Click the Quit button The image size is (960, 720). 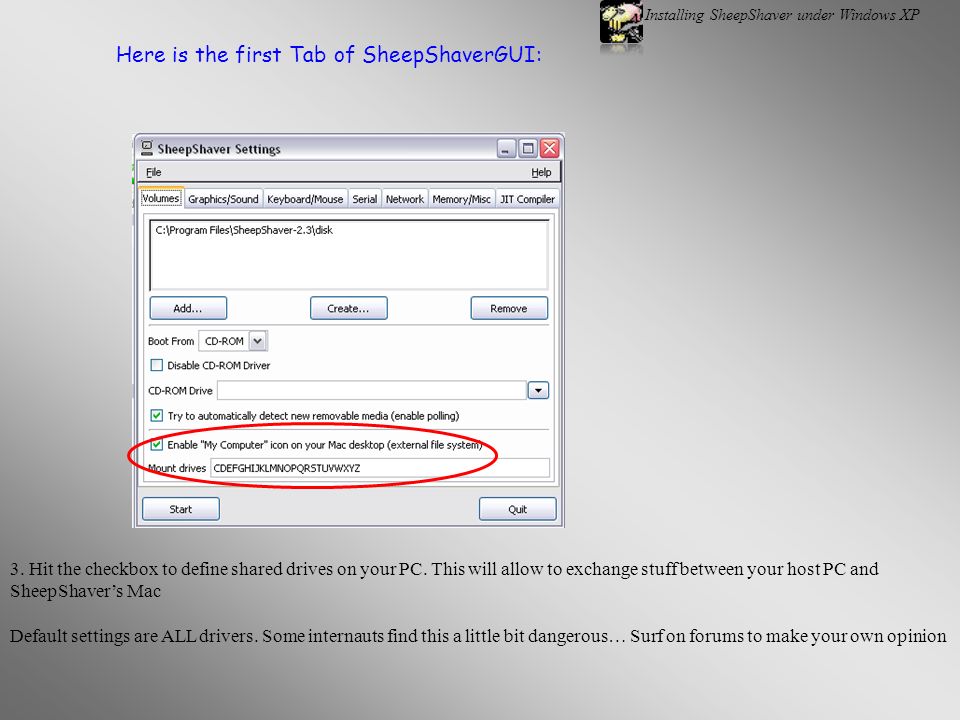517,509
